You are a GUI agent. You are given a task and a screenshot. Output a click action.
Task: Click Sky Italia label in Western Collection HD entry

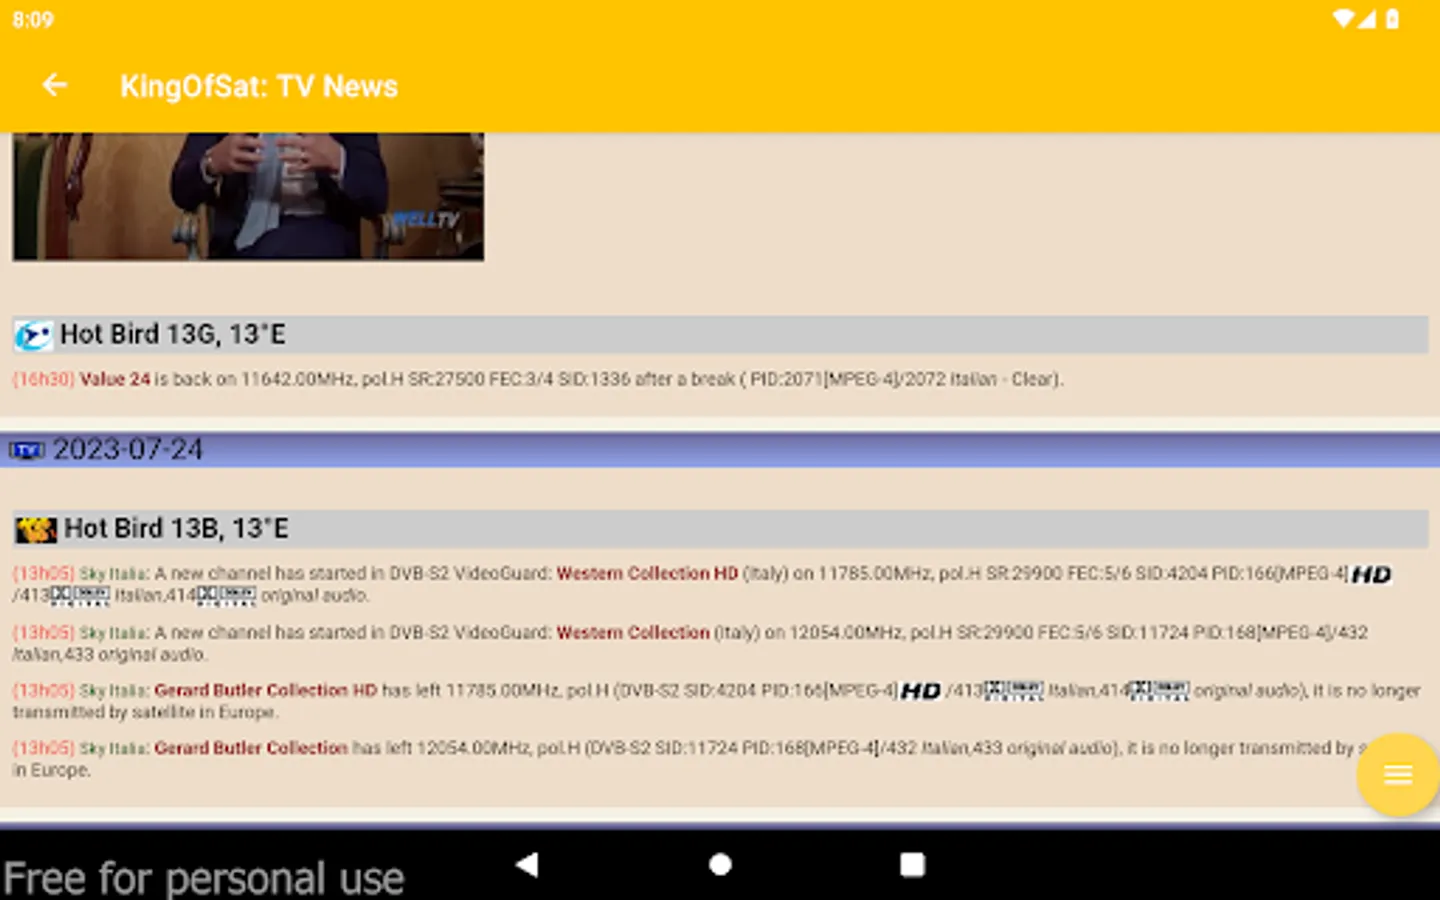point(115,573)
